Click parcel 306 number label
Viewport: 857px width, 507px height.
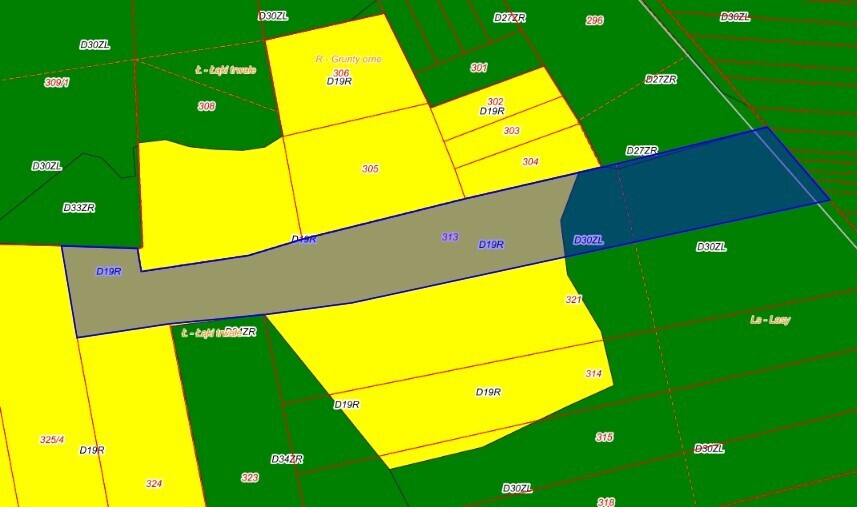pyautogui.click(x=341, y=73)
